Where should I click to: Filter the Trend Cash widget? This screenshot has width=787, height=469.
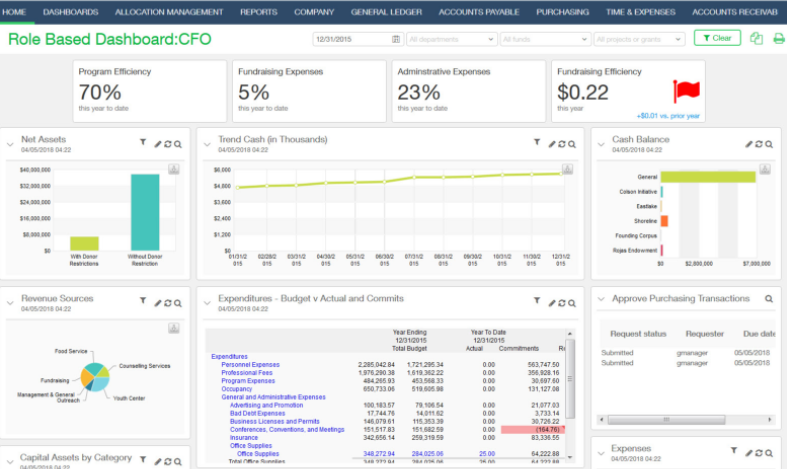[x=537, y=143]
